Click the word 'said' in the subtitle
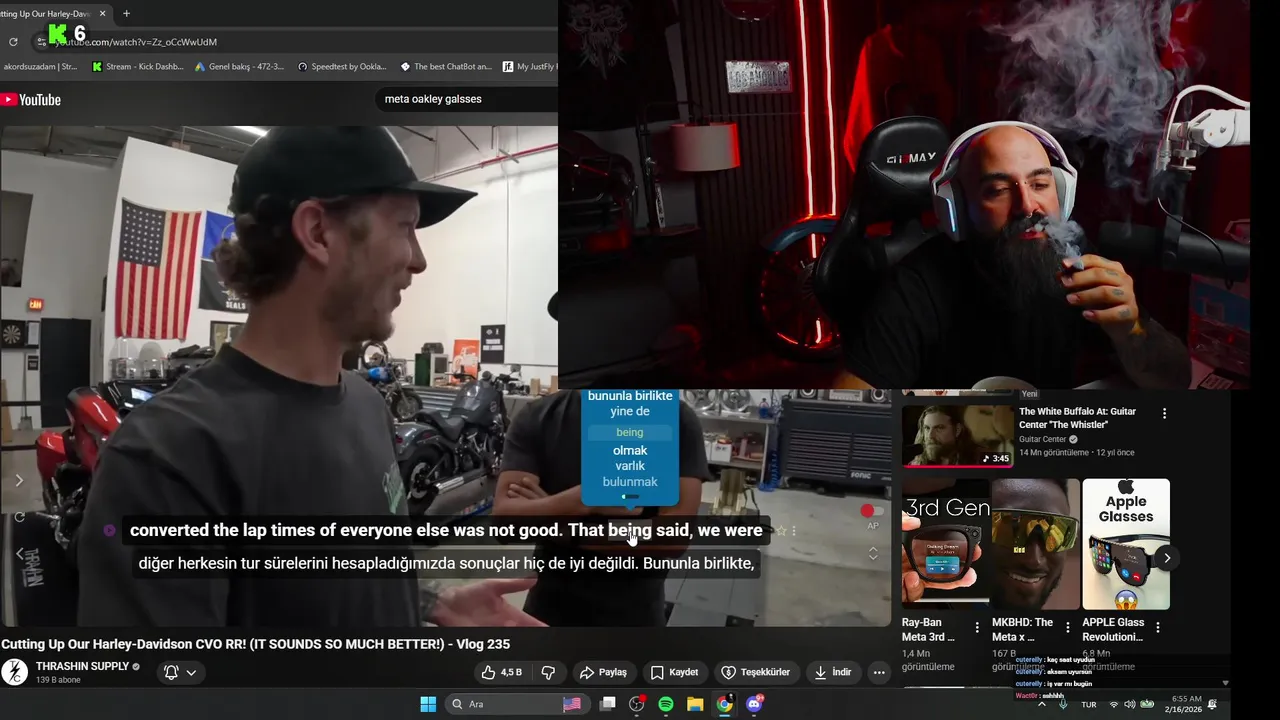Screen dimensions: 1280x720 pos(673,530)
